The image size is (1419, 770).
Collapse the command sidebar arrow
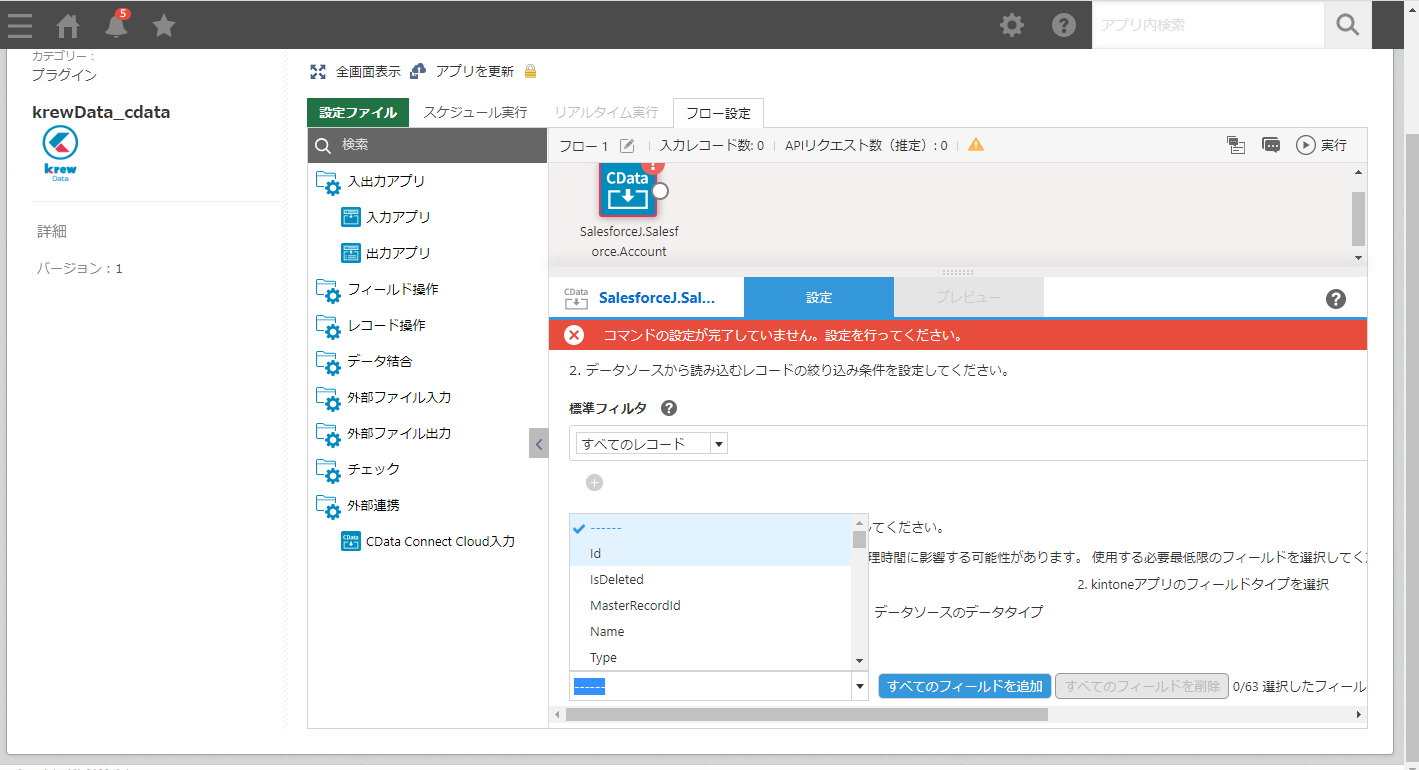539,443
